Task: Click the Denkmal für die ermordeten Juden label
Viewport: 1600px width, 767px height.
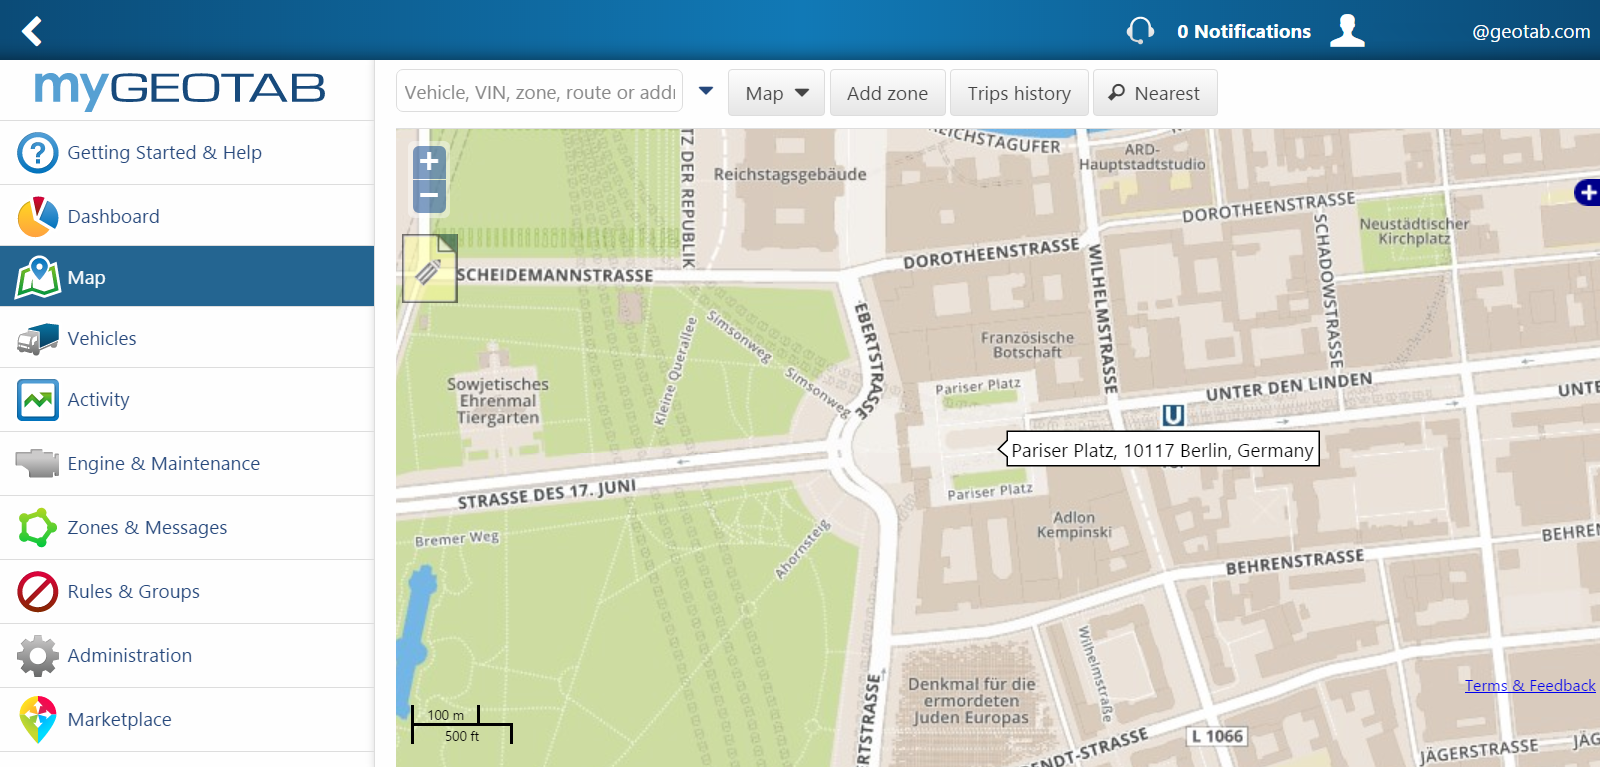Action: (971, 701)
